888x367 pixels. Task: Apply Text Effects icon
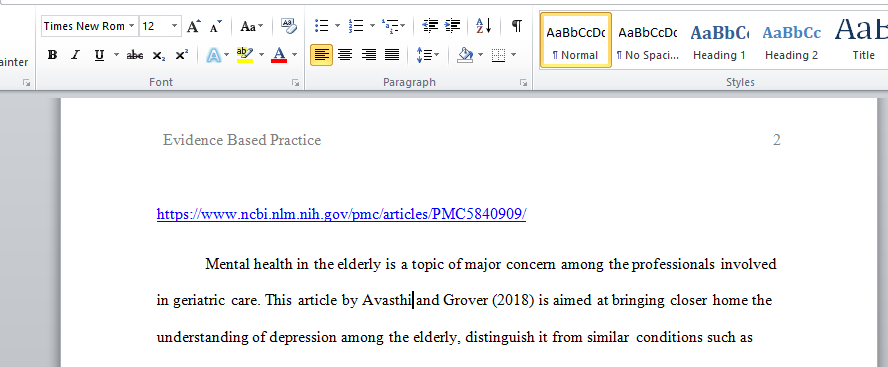point(214,55)
